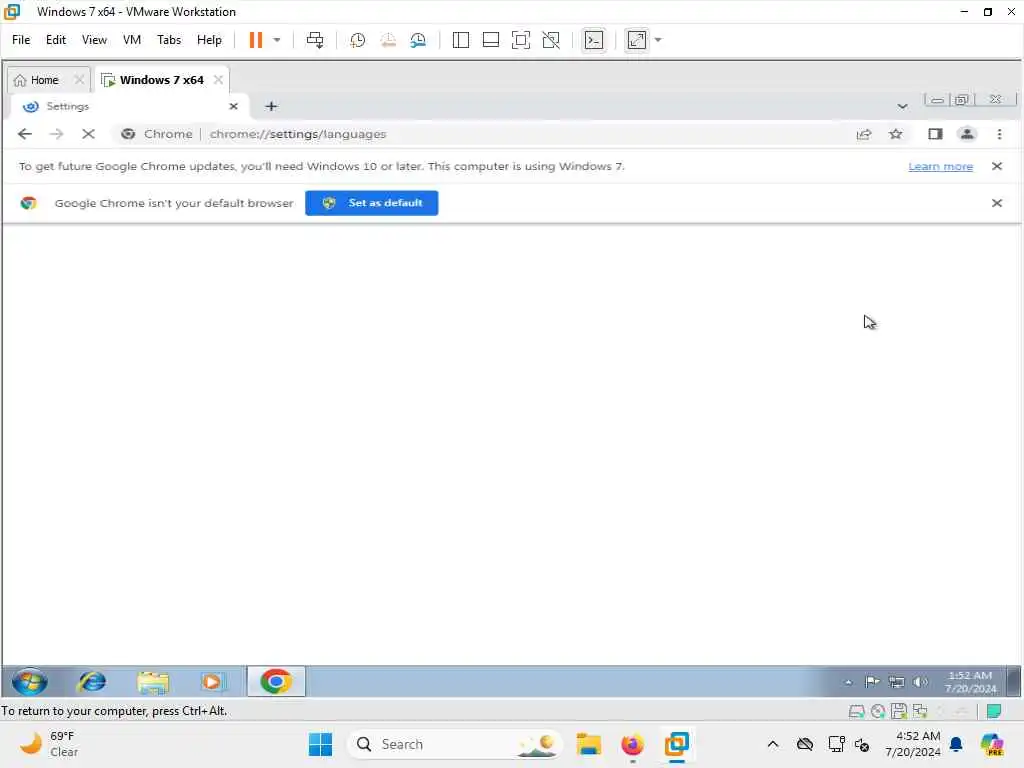Open Windows 7 Start orb
Viewport: 1024px width, 768px height.
pos(29,682)
